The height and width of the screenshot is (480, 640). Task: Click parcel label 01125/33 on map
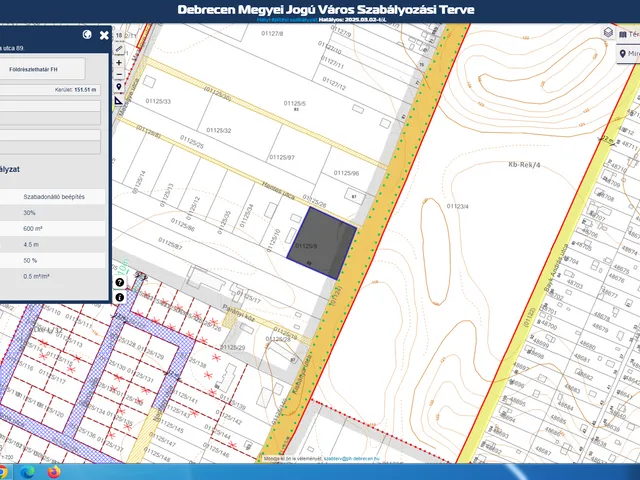tap(158, 102)
